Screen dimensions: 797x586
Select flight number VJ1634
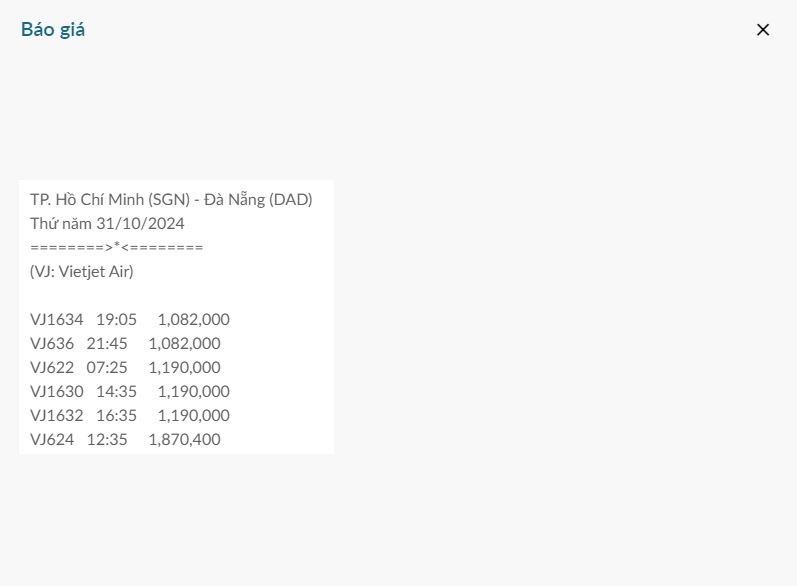[57, 319]
